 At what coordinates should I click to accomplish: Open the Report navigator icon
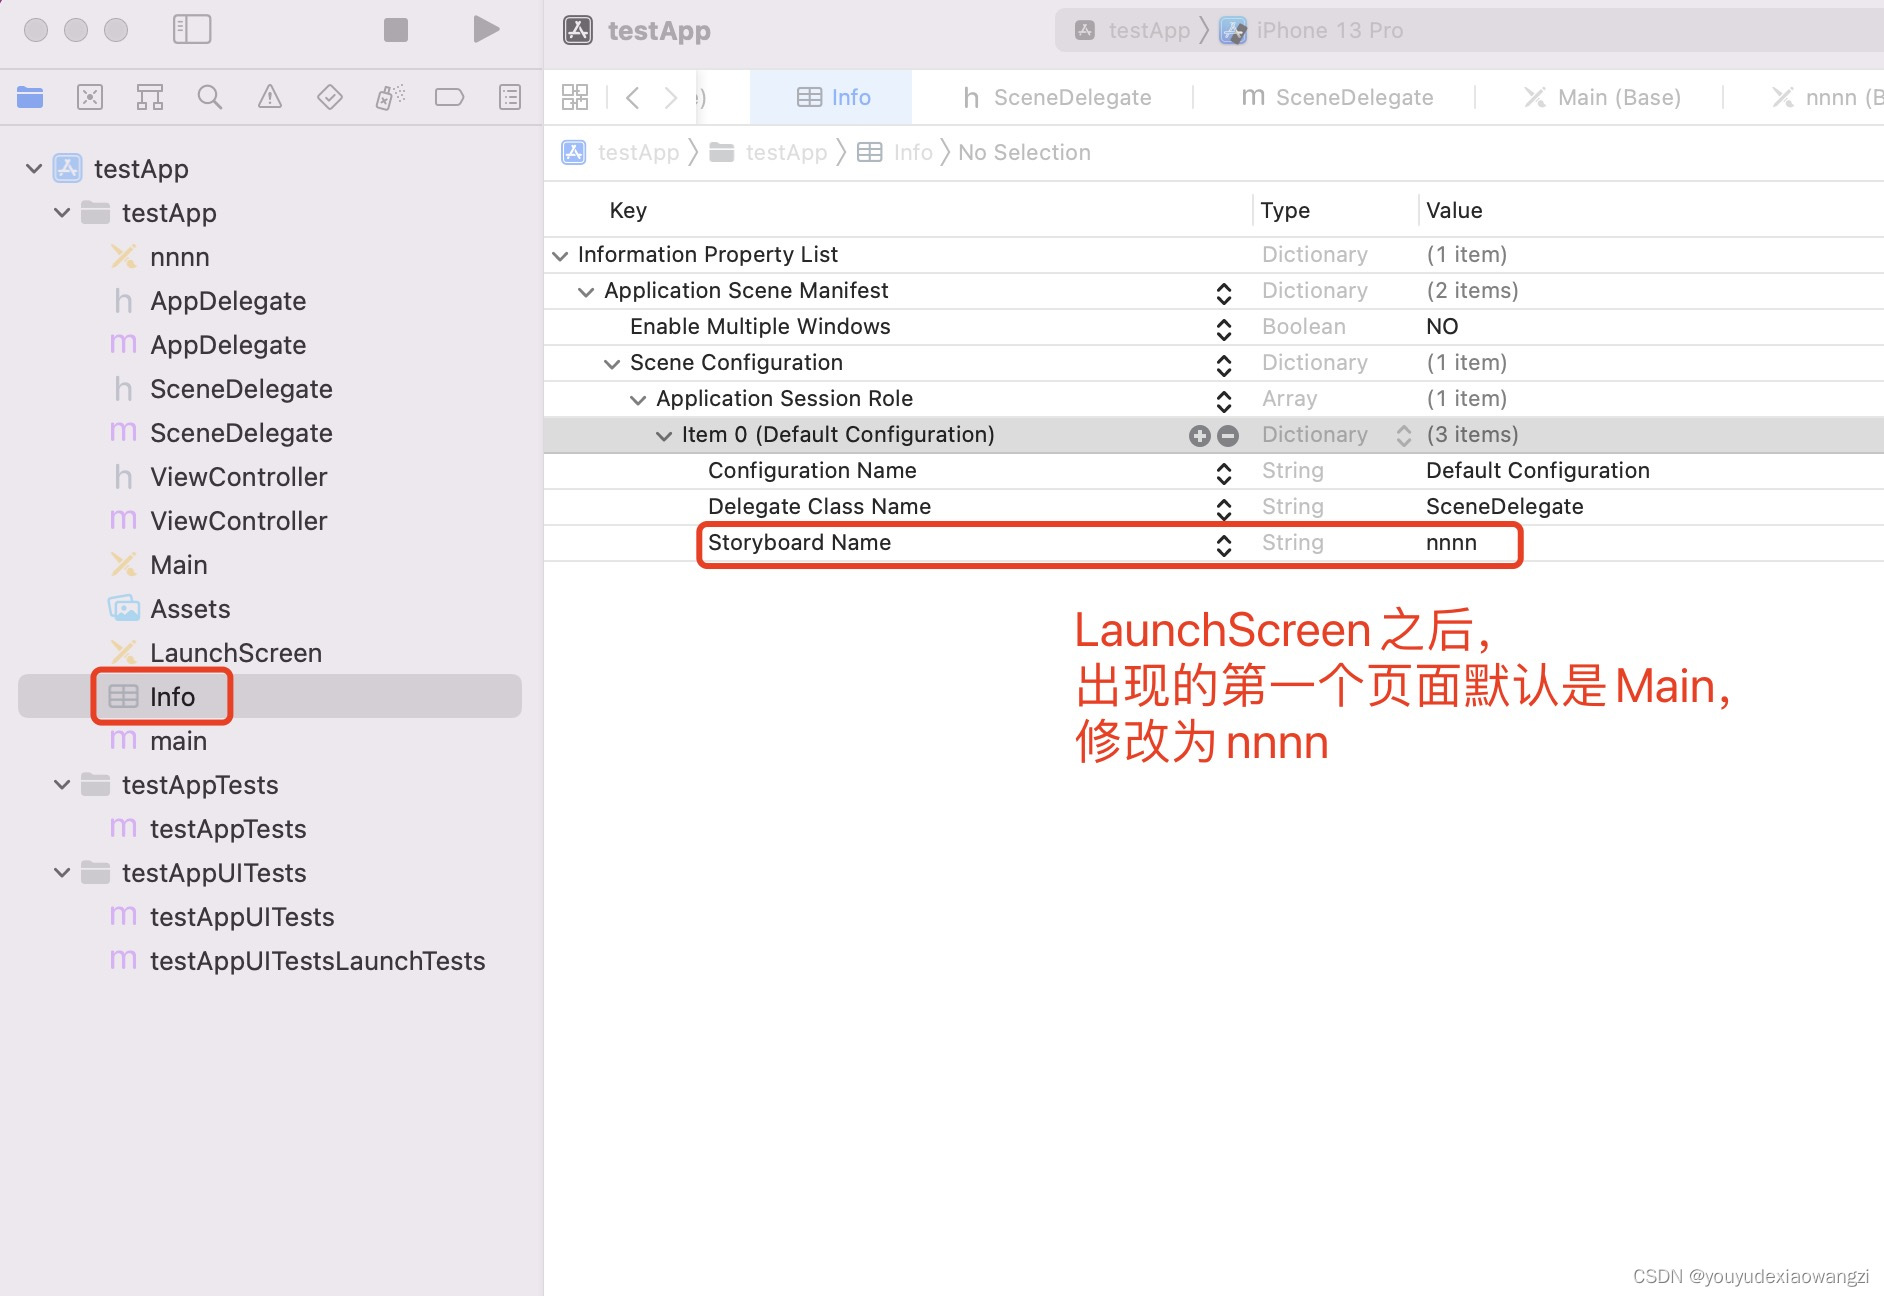(x=510, y=97)
